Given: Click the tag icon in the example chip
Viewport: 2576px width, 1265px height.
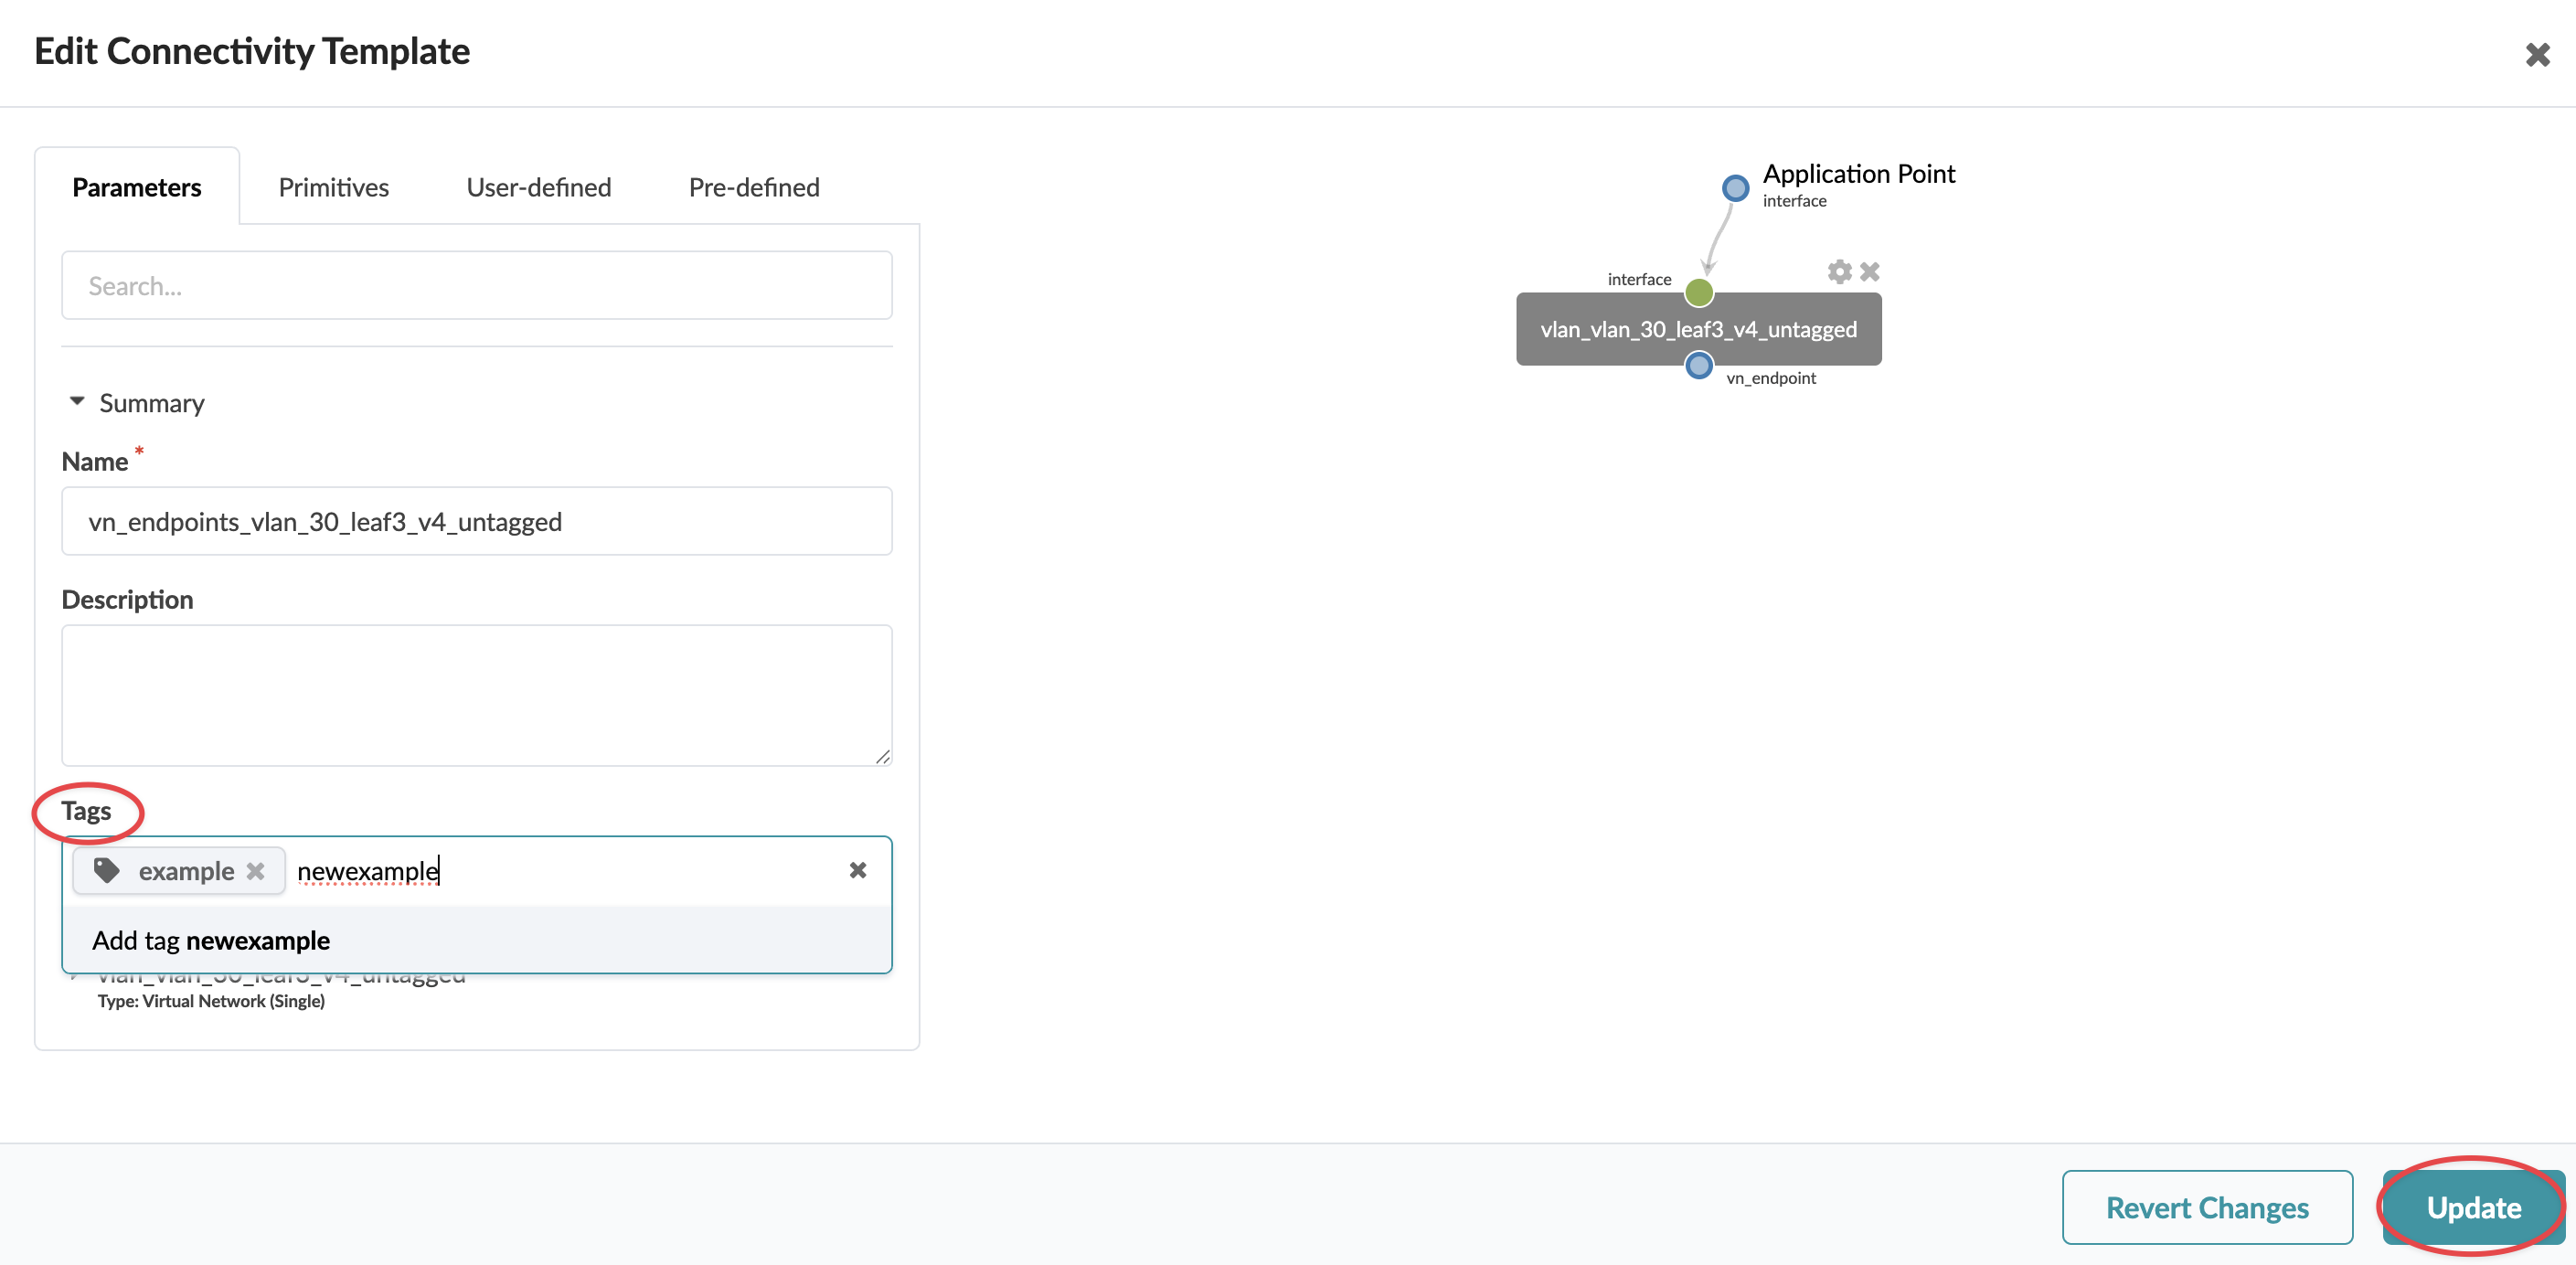Looking at the screenshot, I should [x=107, y=870].
